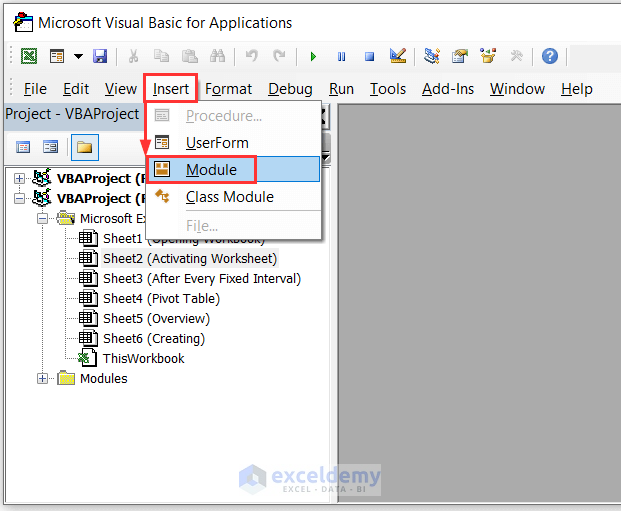Select Sheet3 (After Every Fixed Interval)
Screen dimensions: 621x511
[202, 278]
